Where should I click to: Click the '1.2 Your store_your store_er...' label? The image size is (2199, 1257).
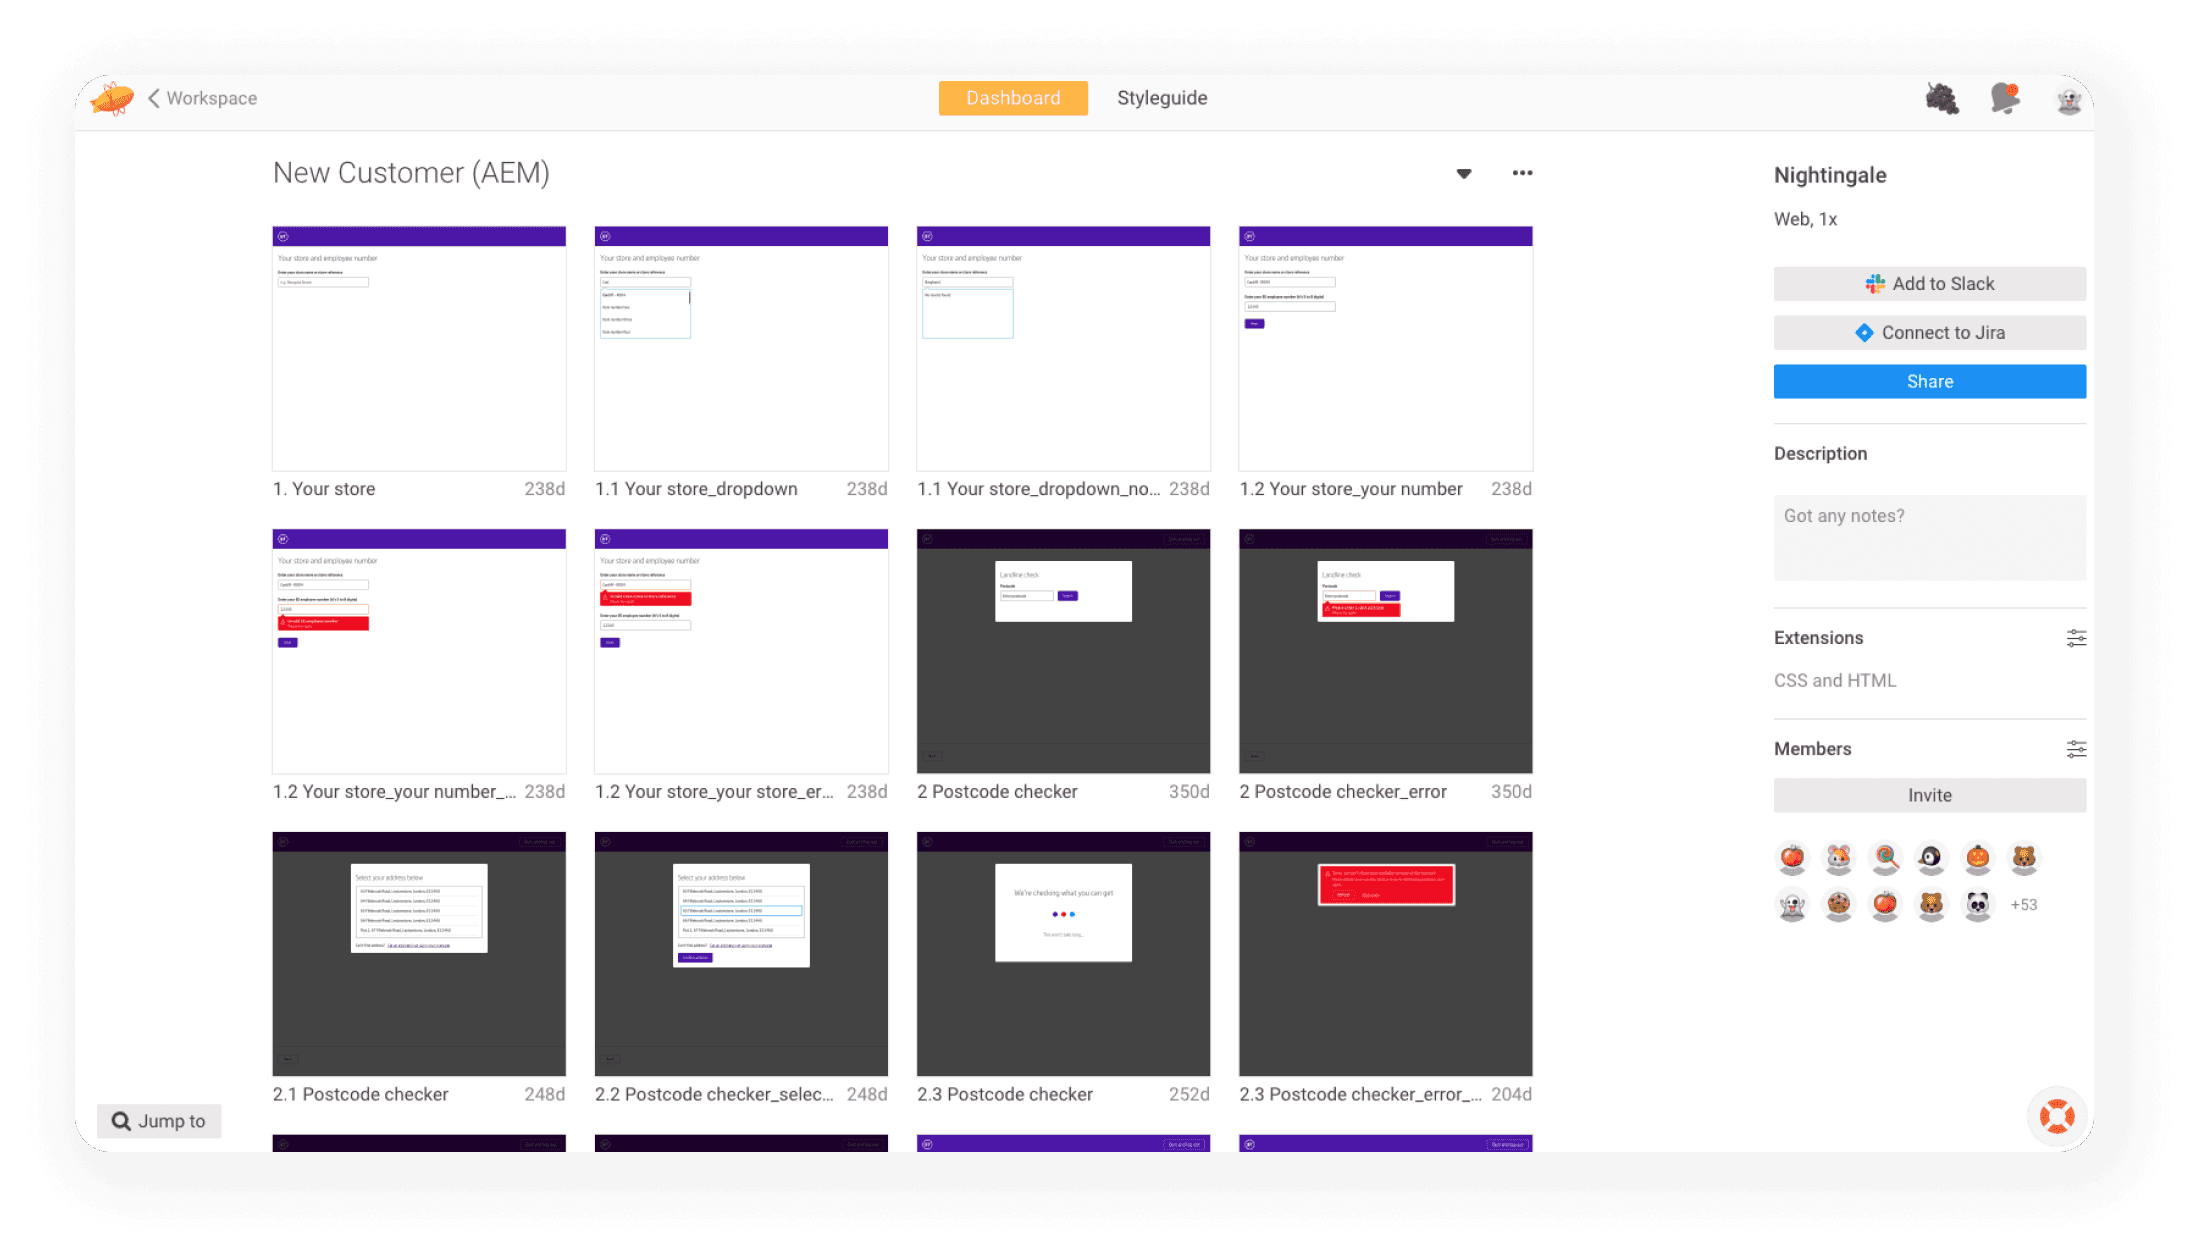point(713,791)
